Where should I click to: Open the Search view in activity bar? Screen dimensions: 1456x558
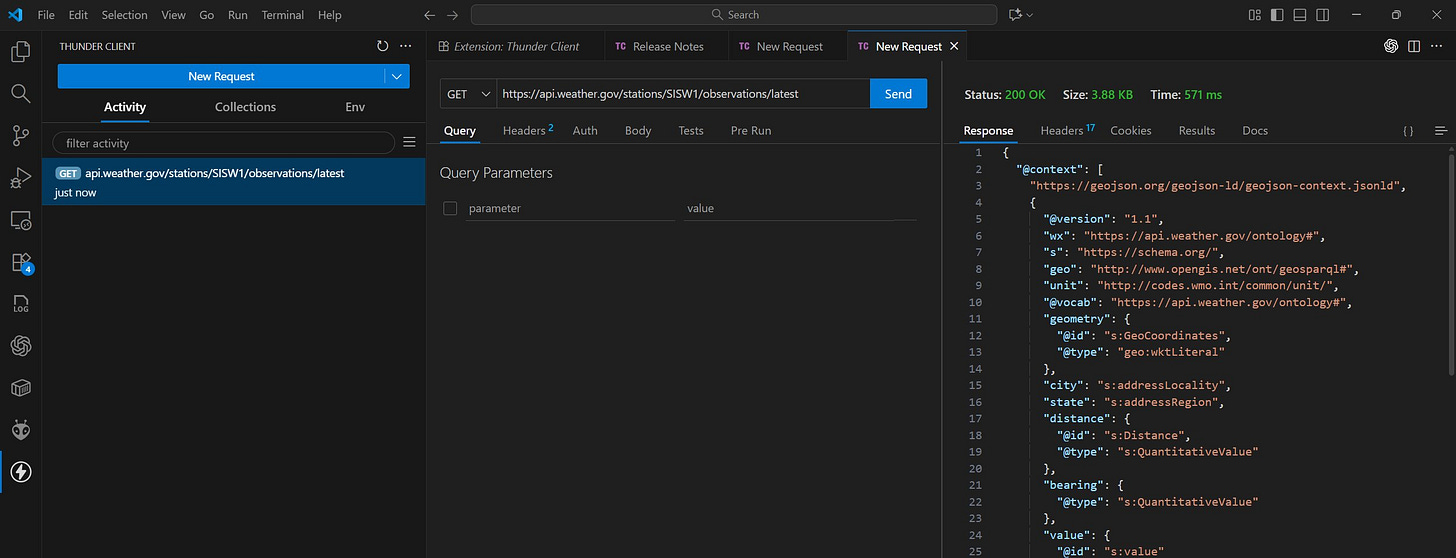(x=20, y=93)
